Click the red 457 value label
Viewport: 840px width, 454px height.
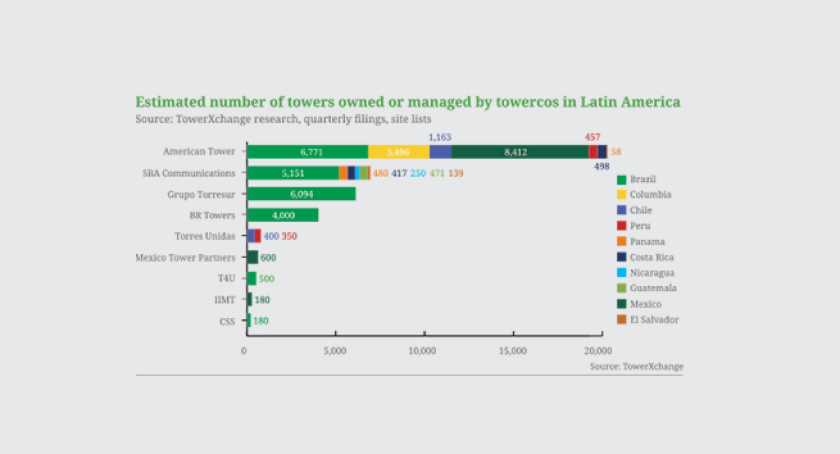pyautogui.click(x=592, y=137)
